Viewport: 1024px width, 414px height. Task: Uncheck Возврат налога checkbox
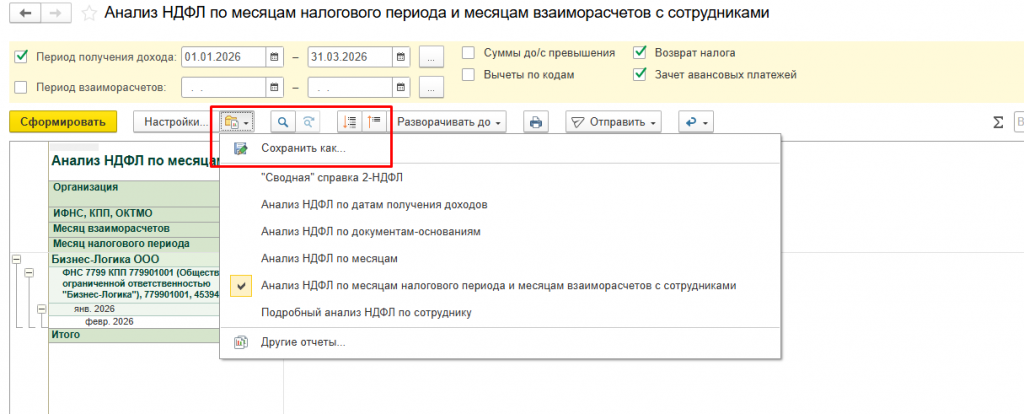640,53
